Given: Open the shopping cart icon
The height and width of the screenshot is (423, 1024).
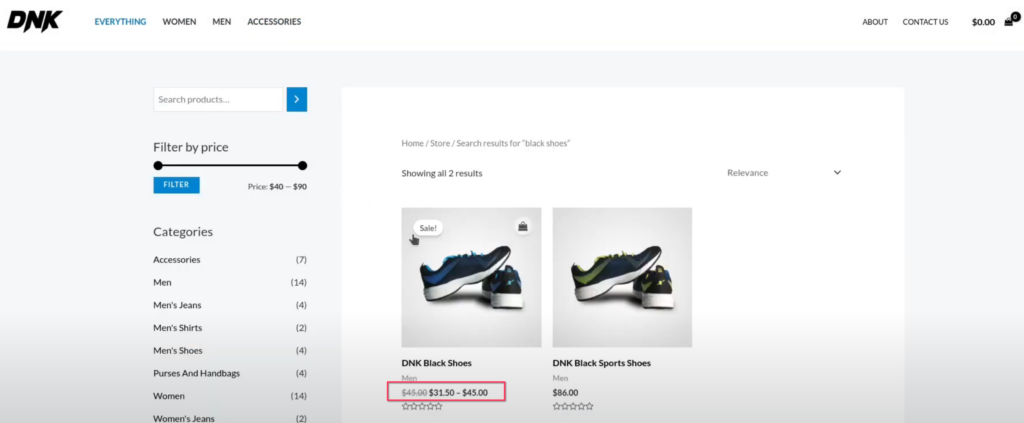Looking at the screenshot, I should pyautogui.click(x=1009, y=21).
